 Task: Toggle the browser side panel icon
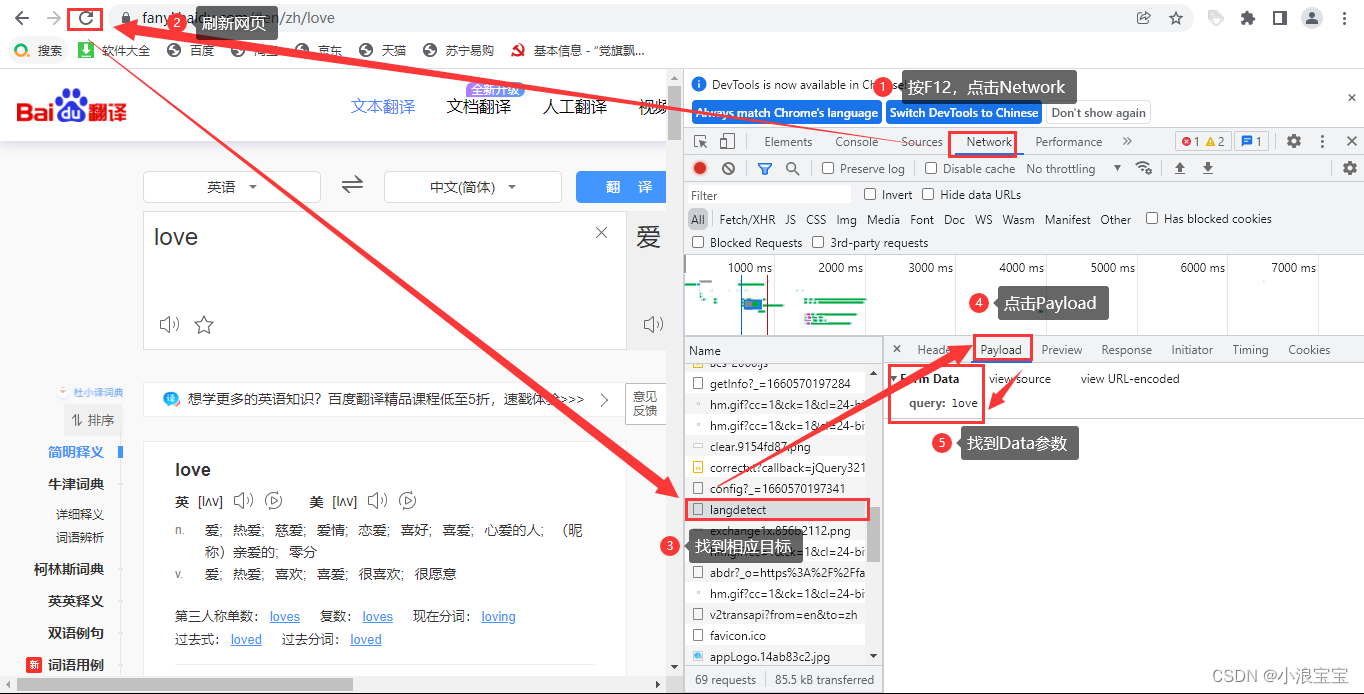pos(1279,18)
